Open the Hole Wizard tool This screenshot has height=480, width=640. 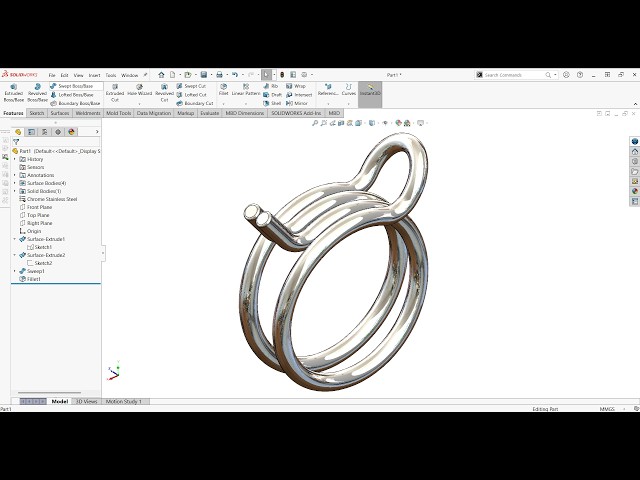140,91
